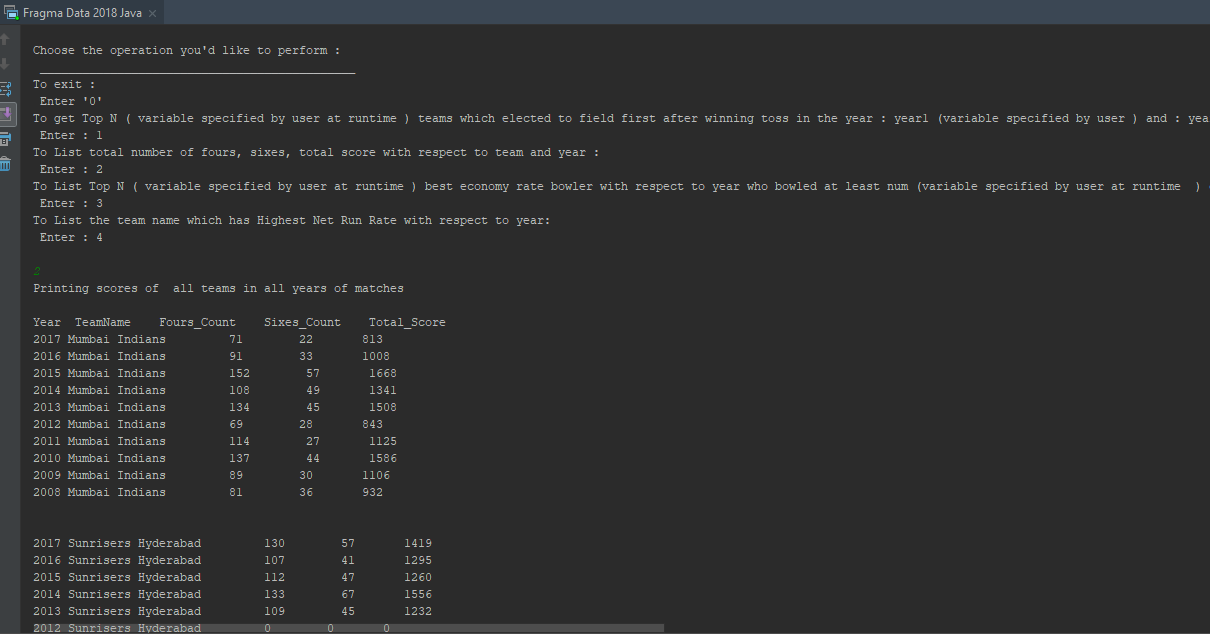The height and width of the screenshot is (634, 1210).
Task: Click the 'Sixes_Count' column header
Action: [302, 322]
